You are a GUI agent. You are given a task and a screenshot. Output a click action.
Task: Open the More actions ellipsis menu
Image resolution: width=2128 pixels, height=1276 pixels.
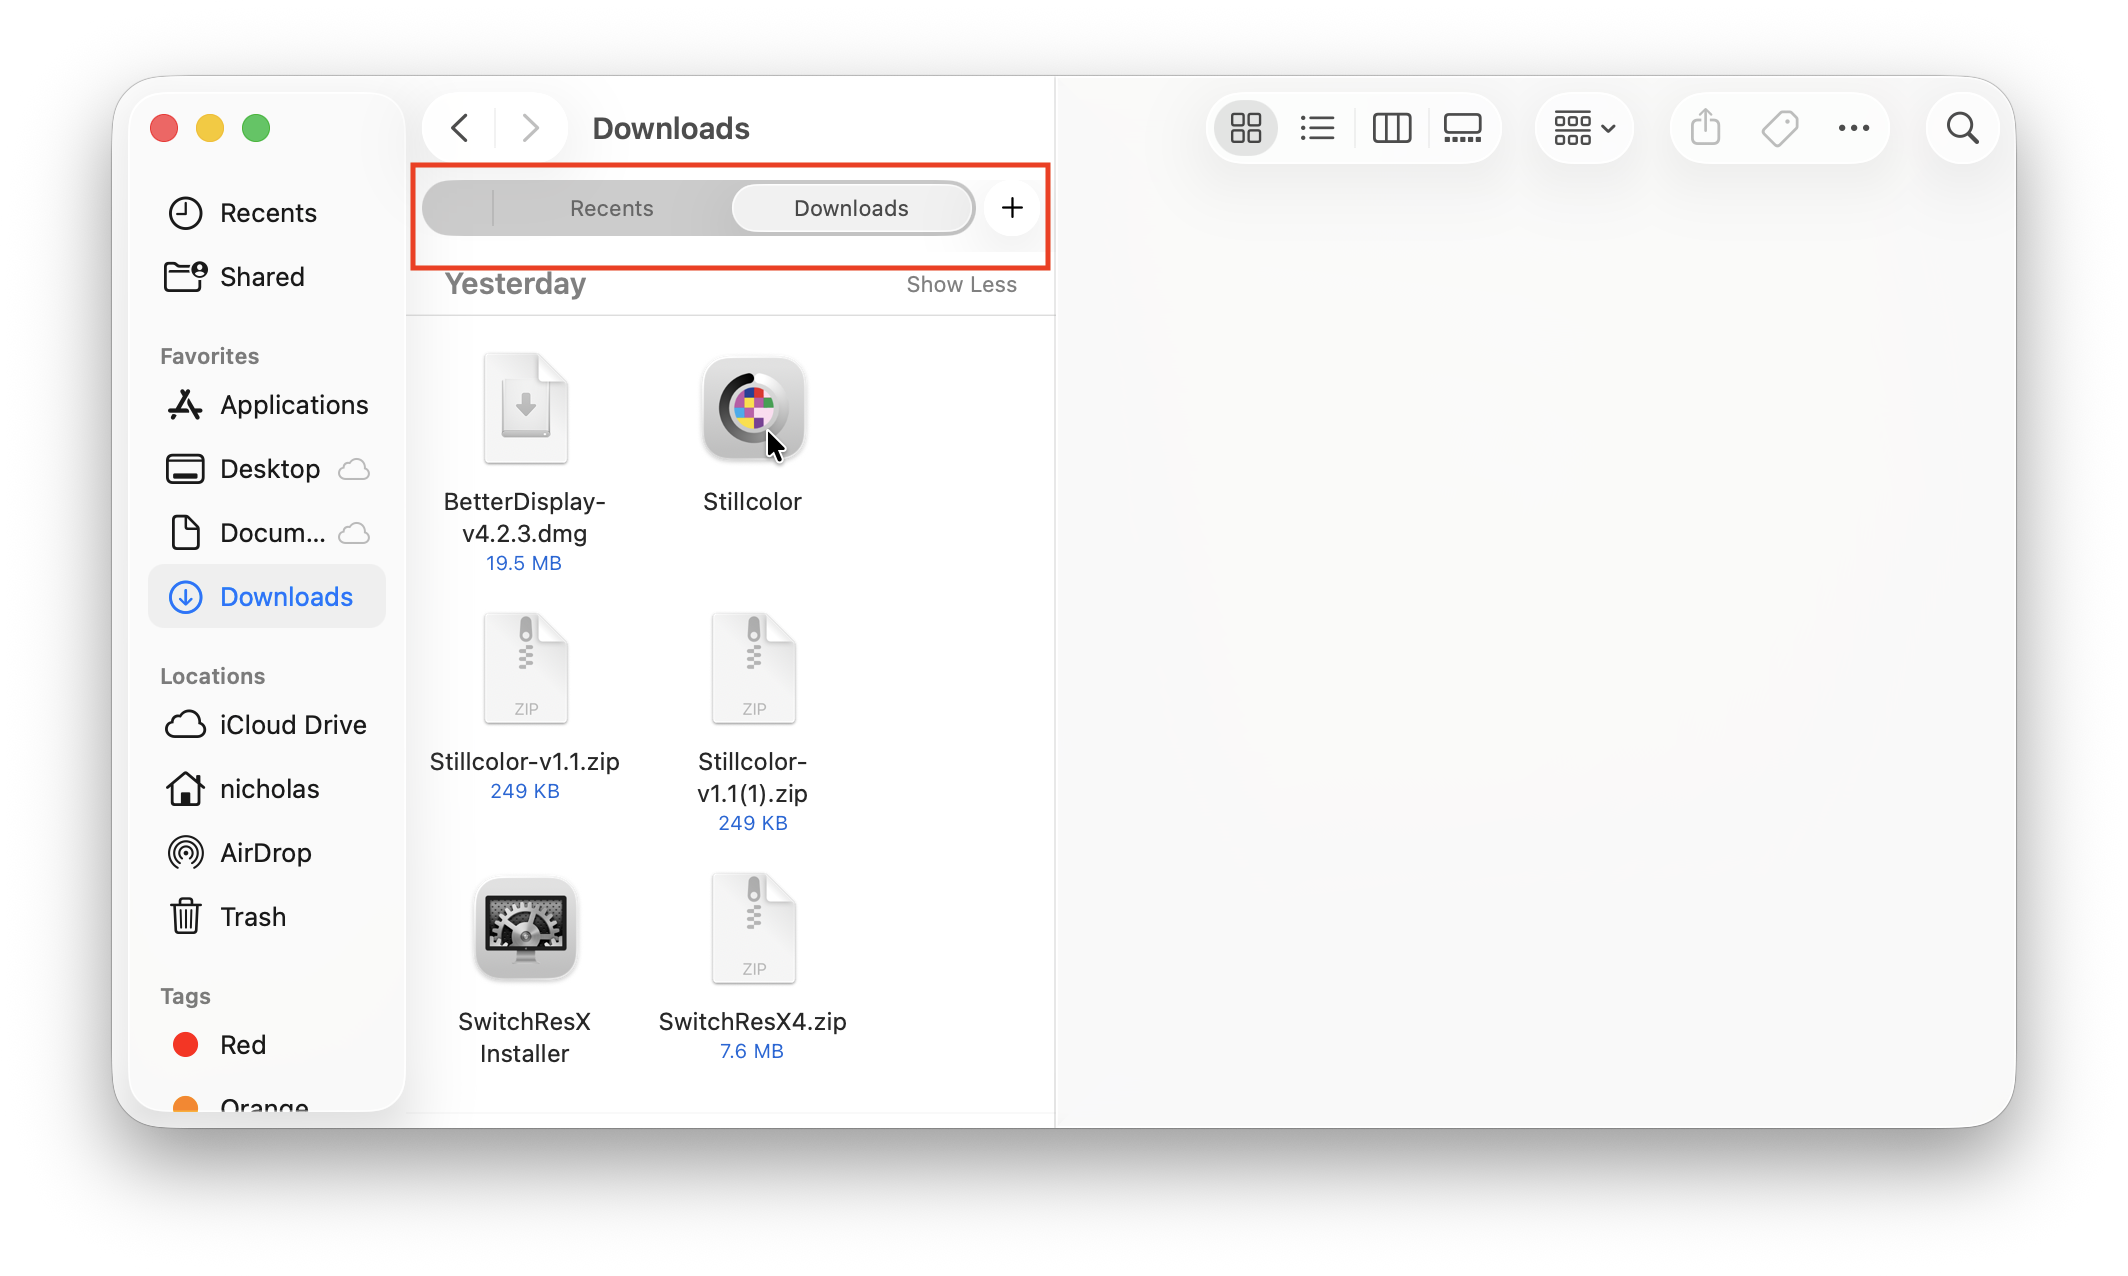click(1854, 128)
